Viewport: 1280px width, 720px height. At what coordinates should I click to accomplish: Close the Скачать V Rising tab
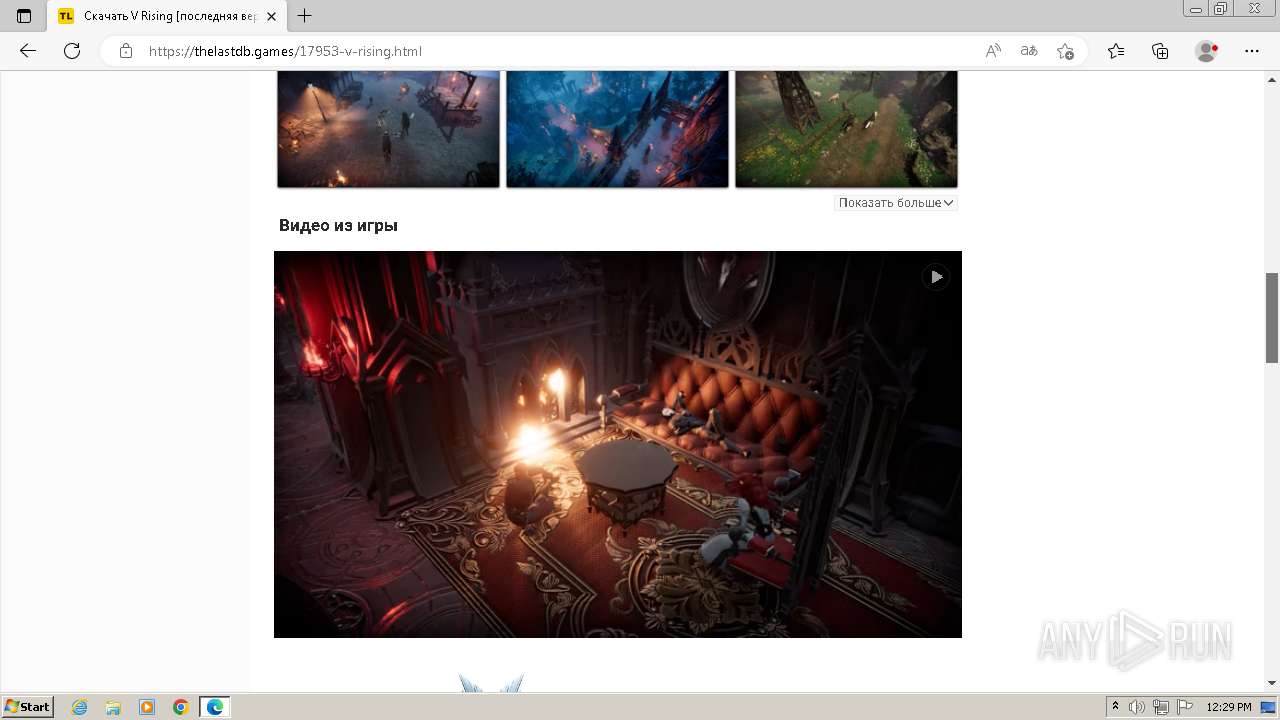271,16
